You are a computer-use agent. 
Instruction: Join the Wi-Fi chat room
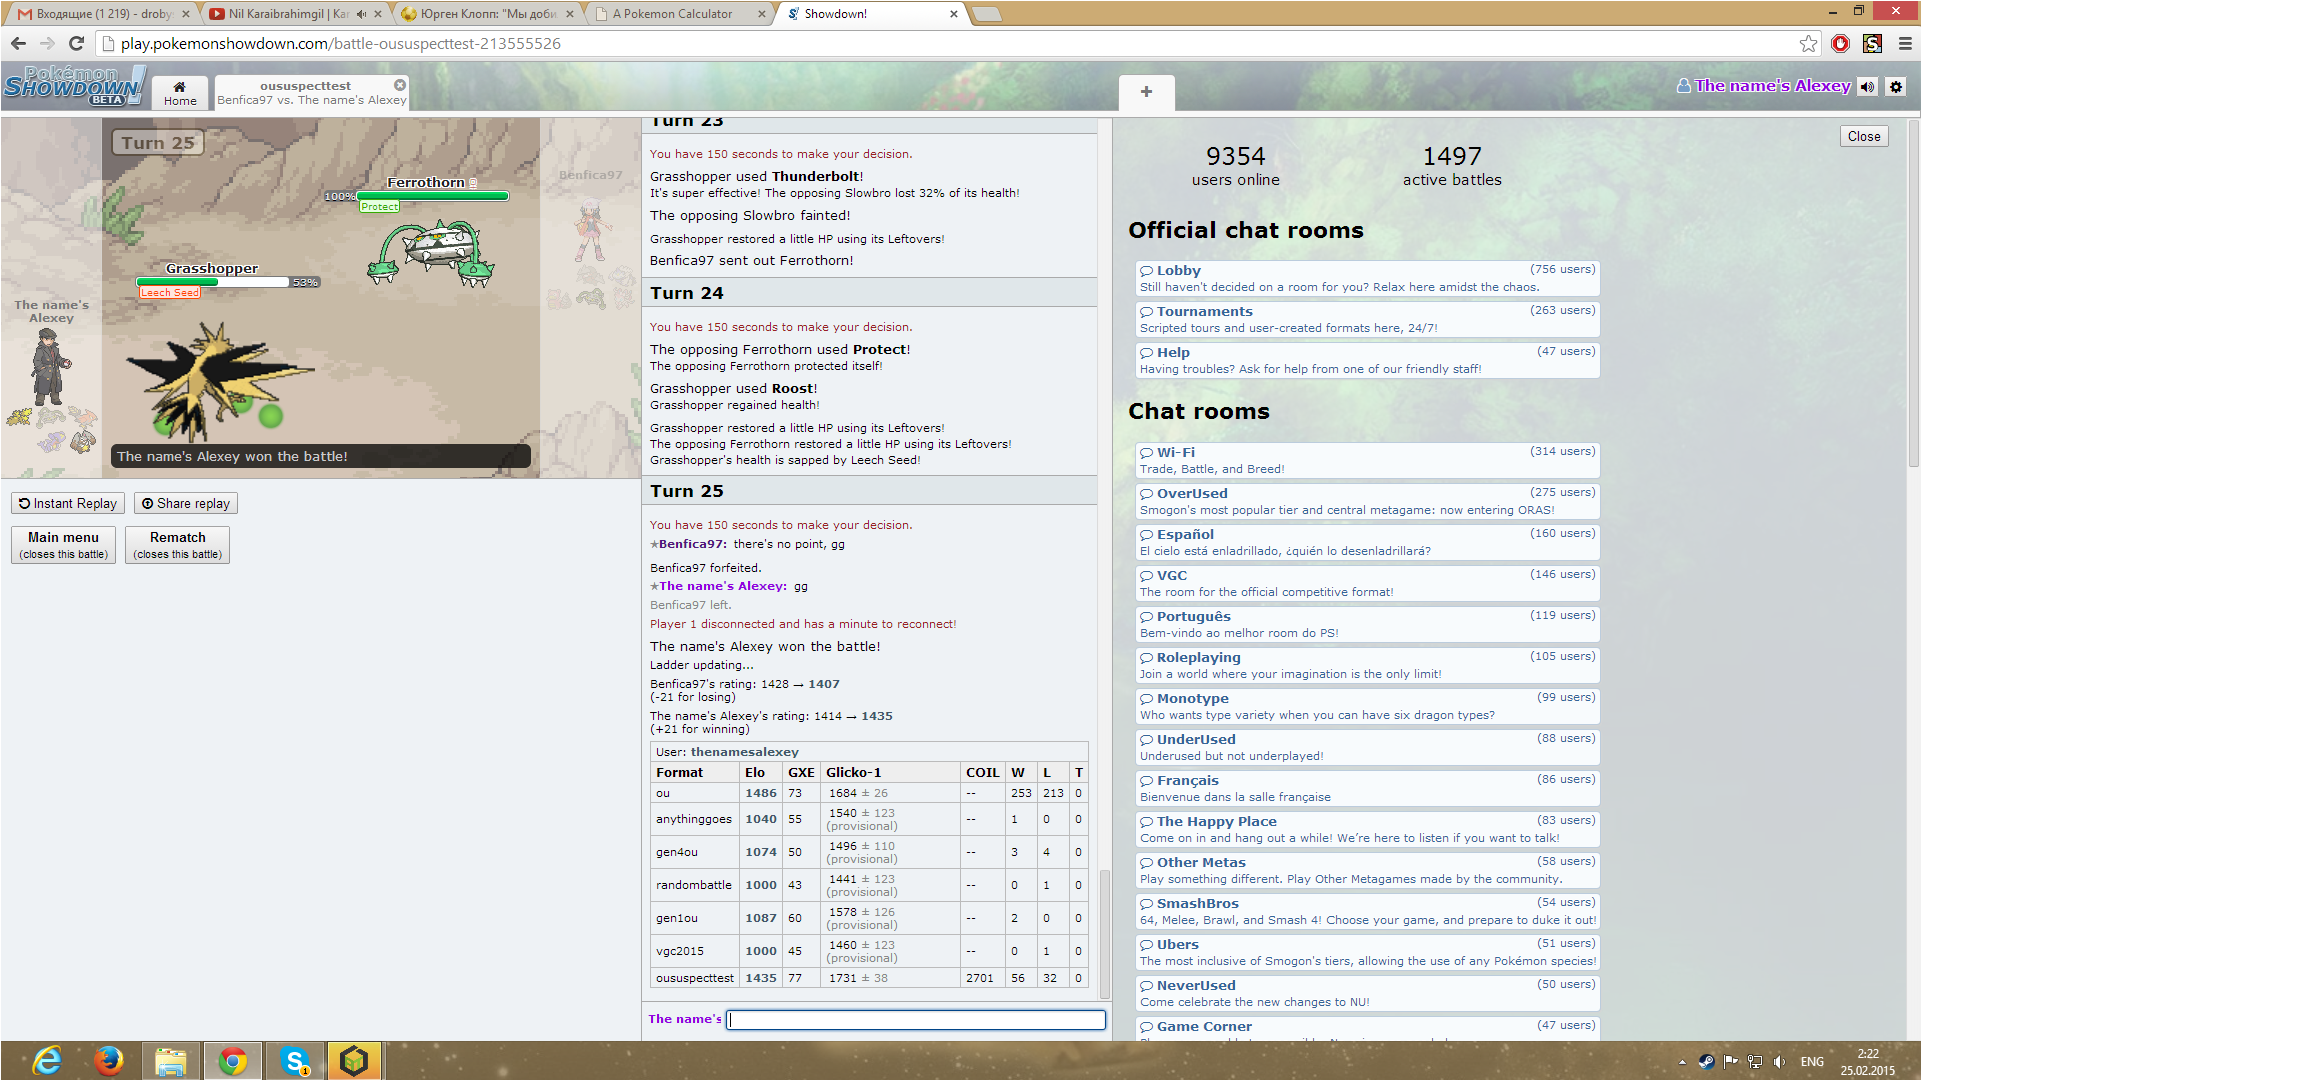click(x=1367, y=461)
